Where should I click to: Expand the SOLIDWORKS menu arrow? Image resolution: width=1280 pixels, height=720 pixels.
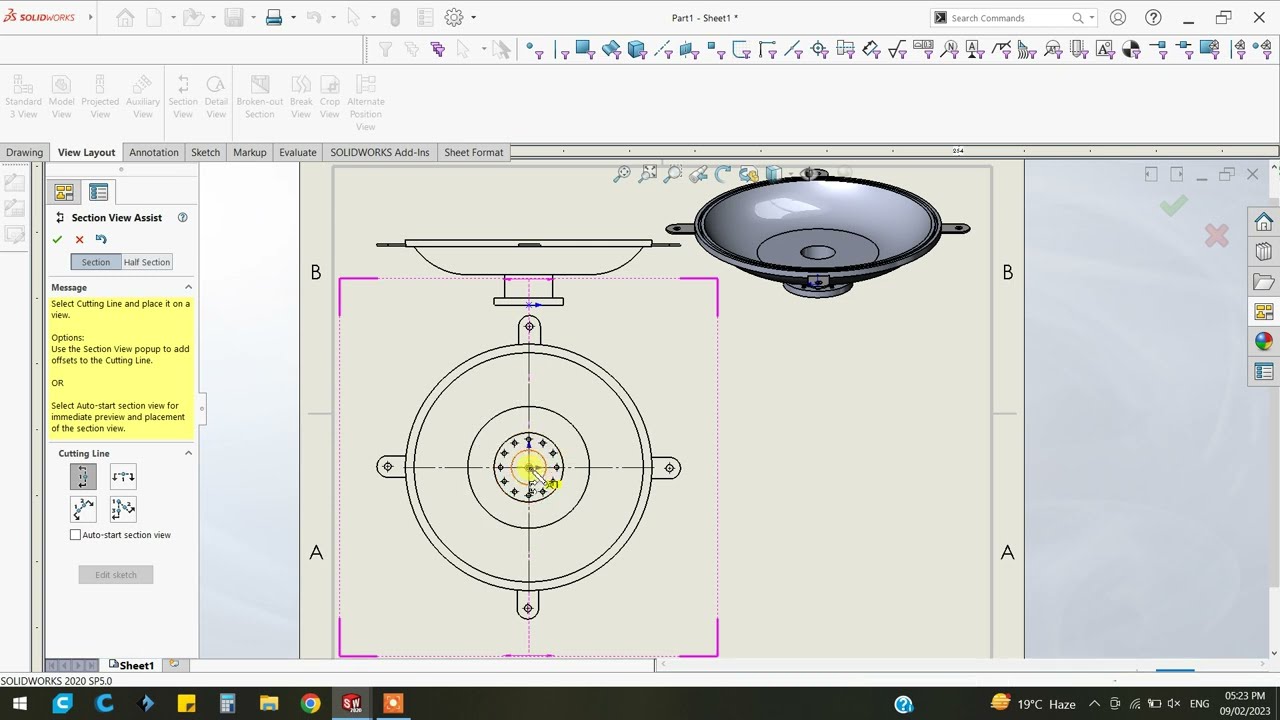pyautogui.click(x=91, y=17)
